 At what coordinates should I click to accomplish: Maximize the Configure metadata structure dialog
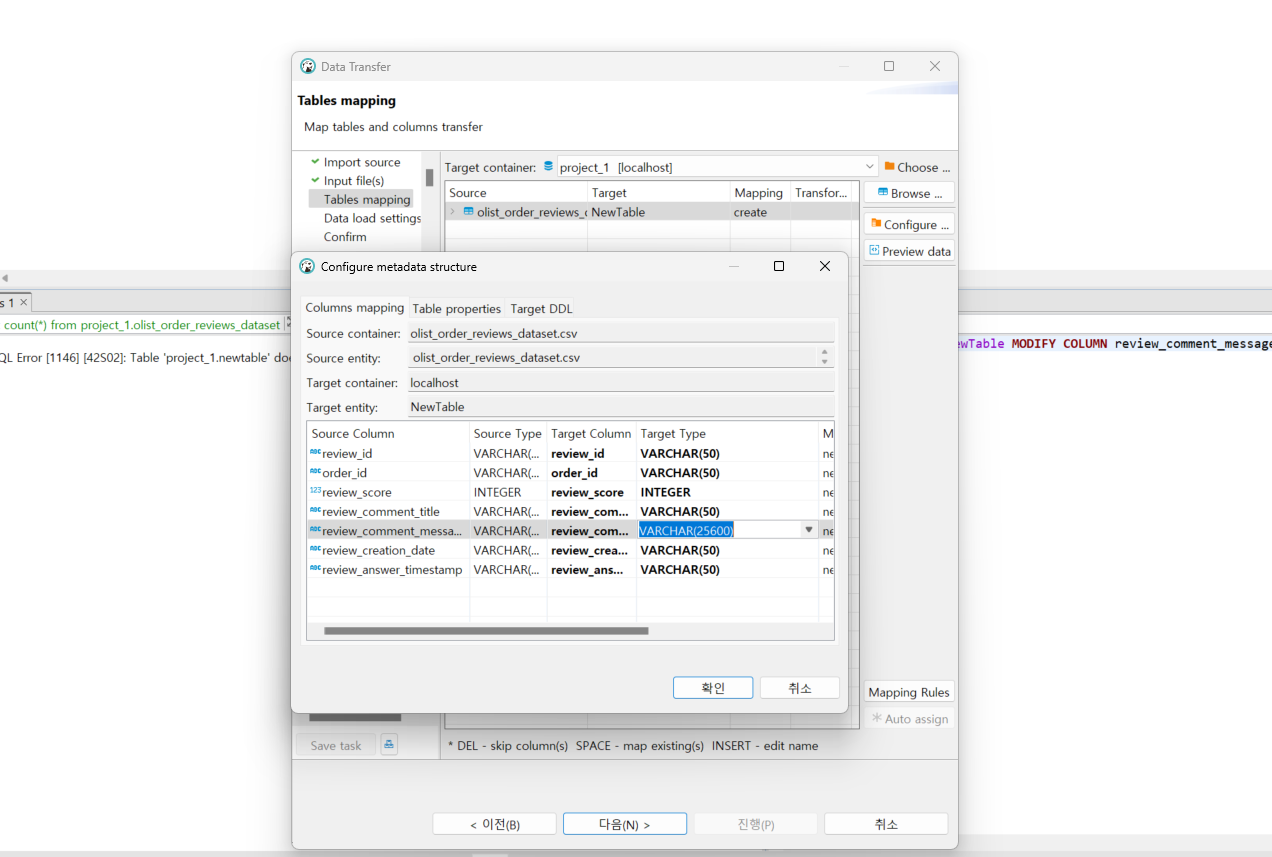tap(779, 266)
